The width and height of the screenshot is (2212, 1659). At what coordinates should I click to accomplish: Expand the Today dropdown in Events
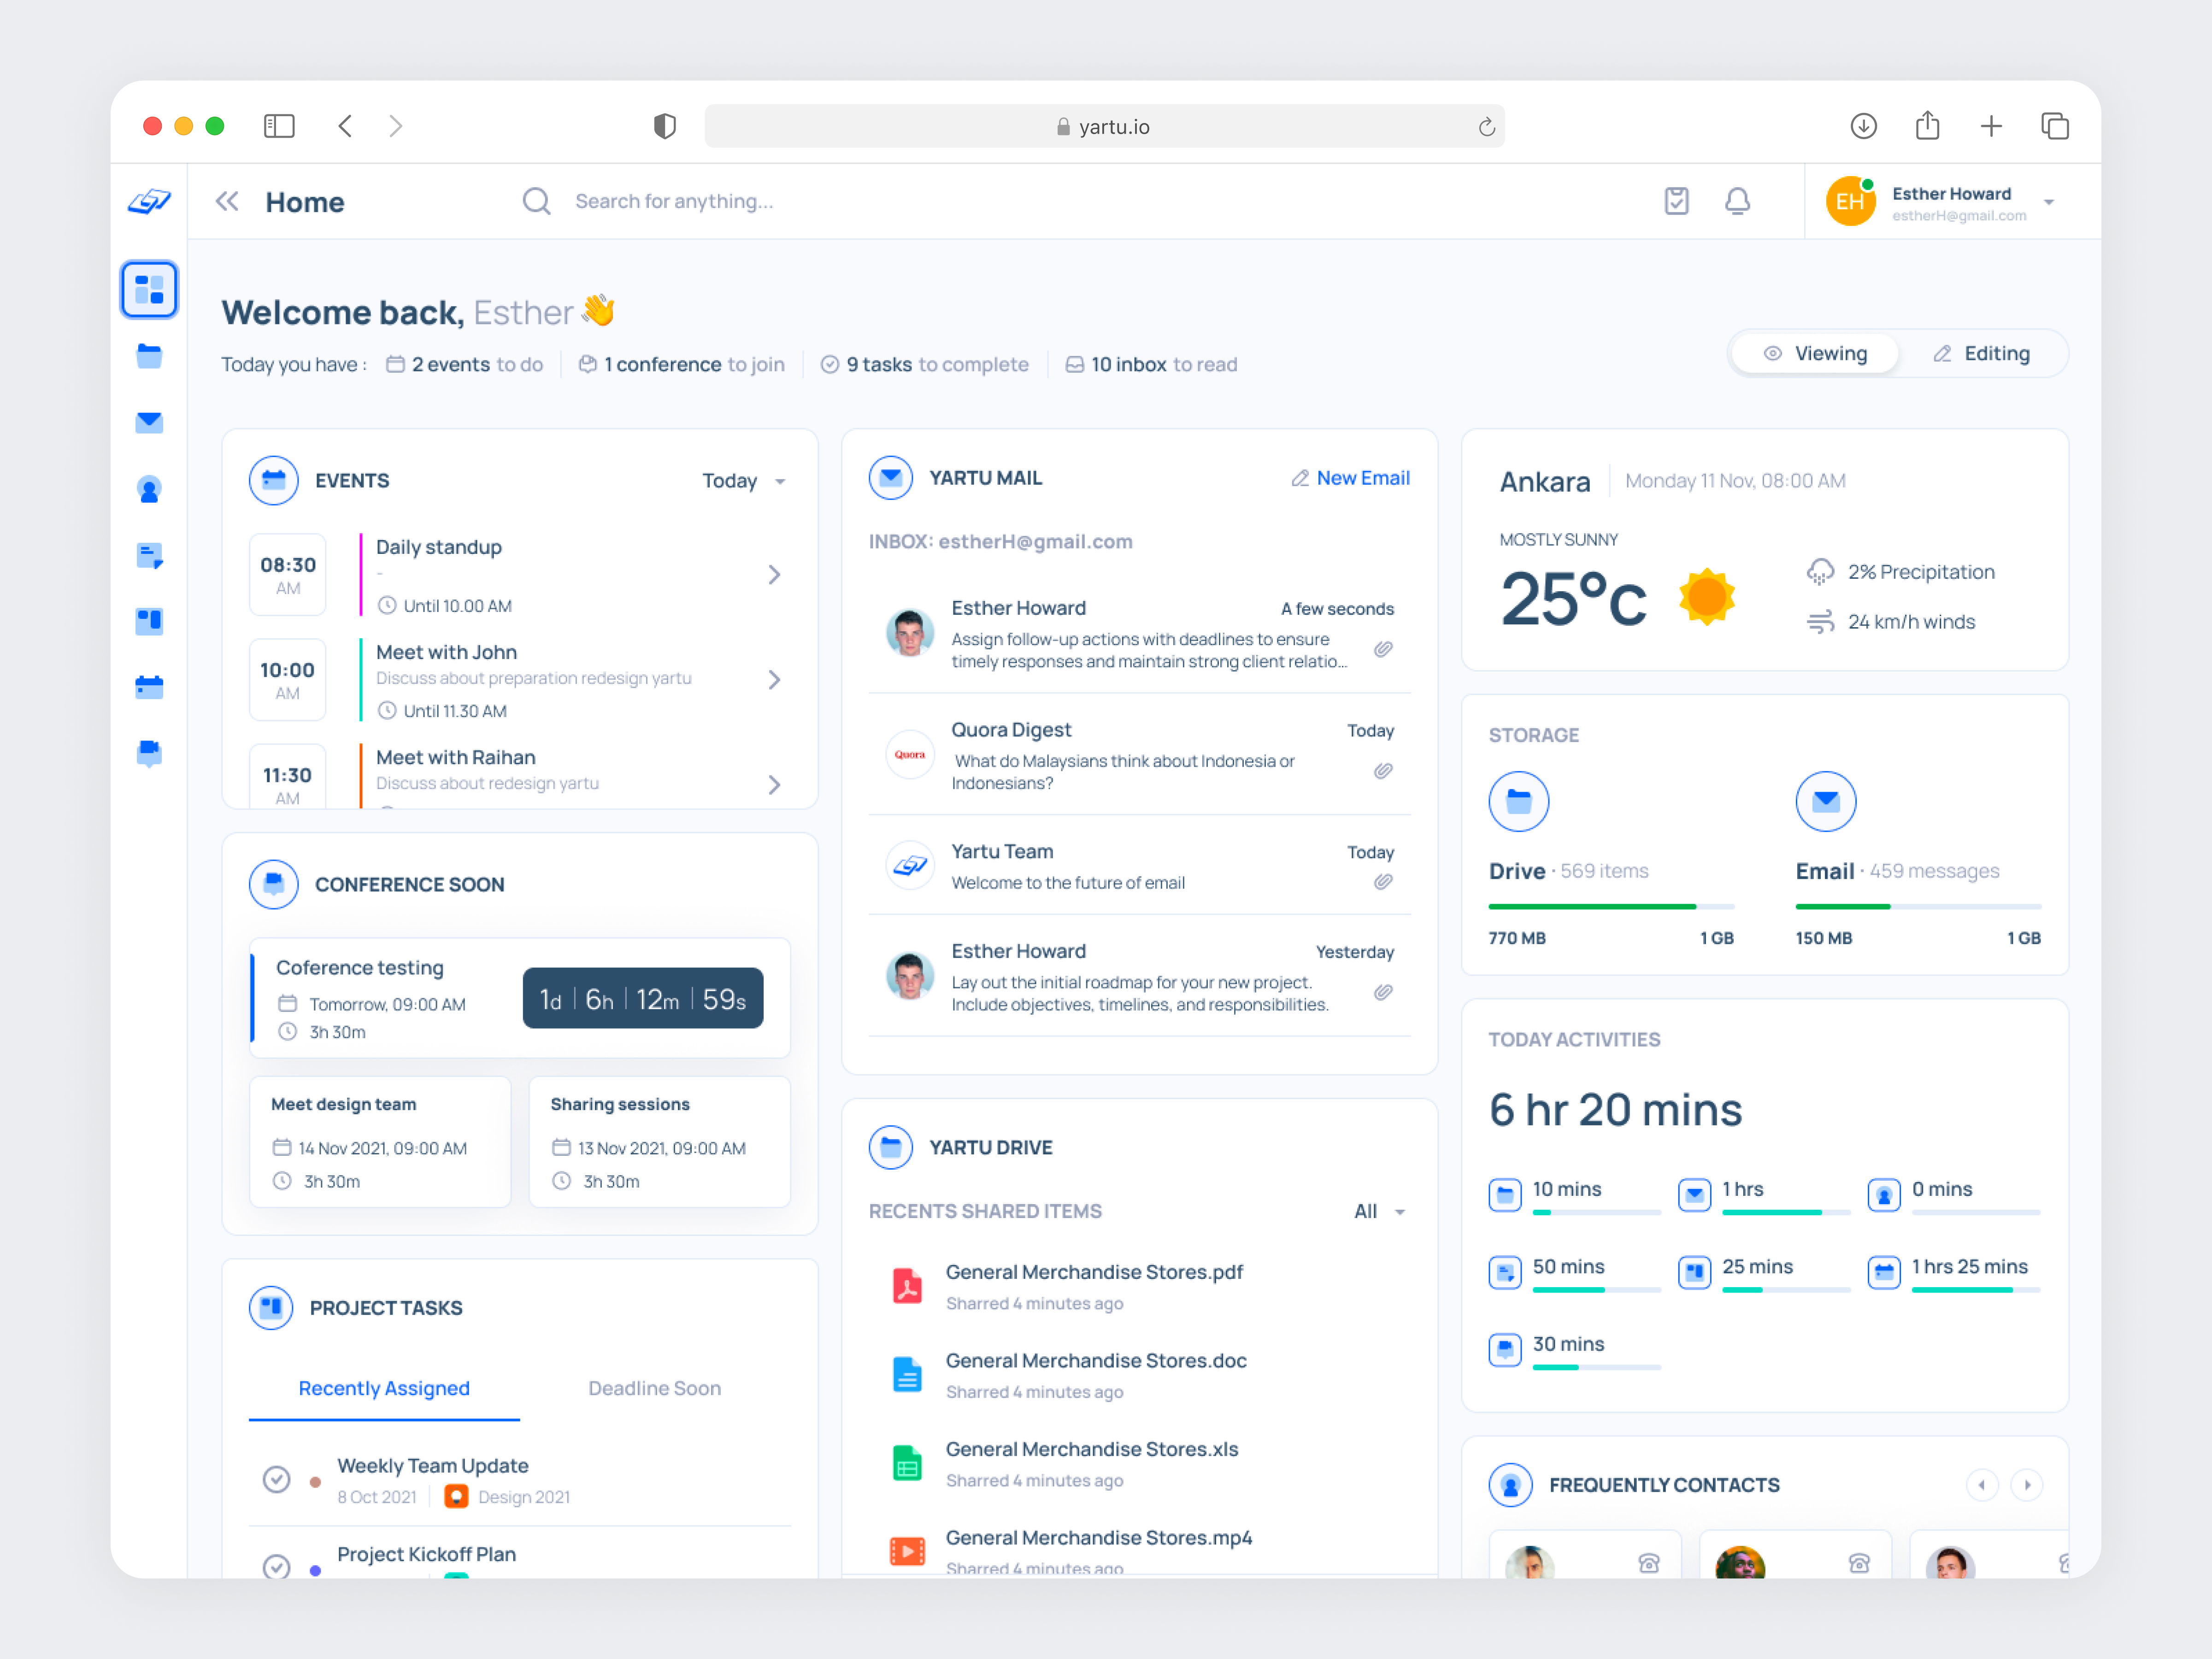743,481
